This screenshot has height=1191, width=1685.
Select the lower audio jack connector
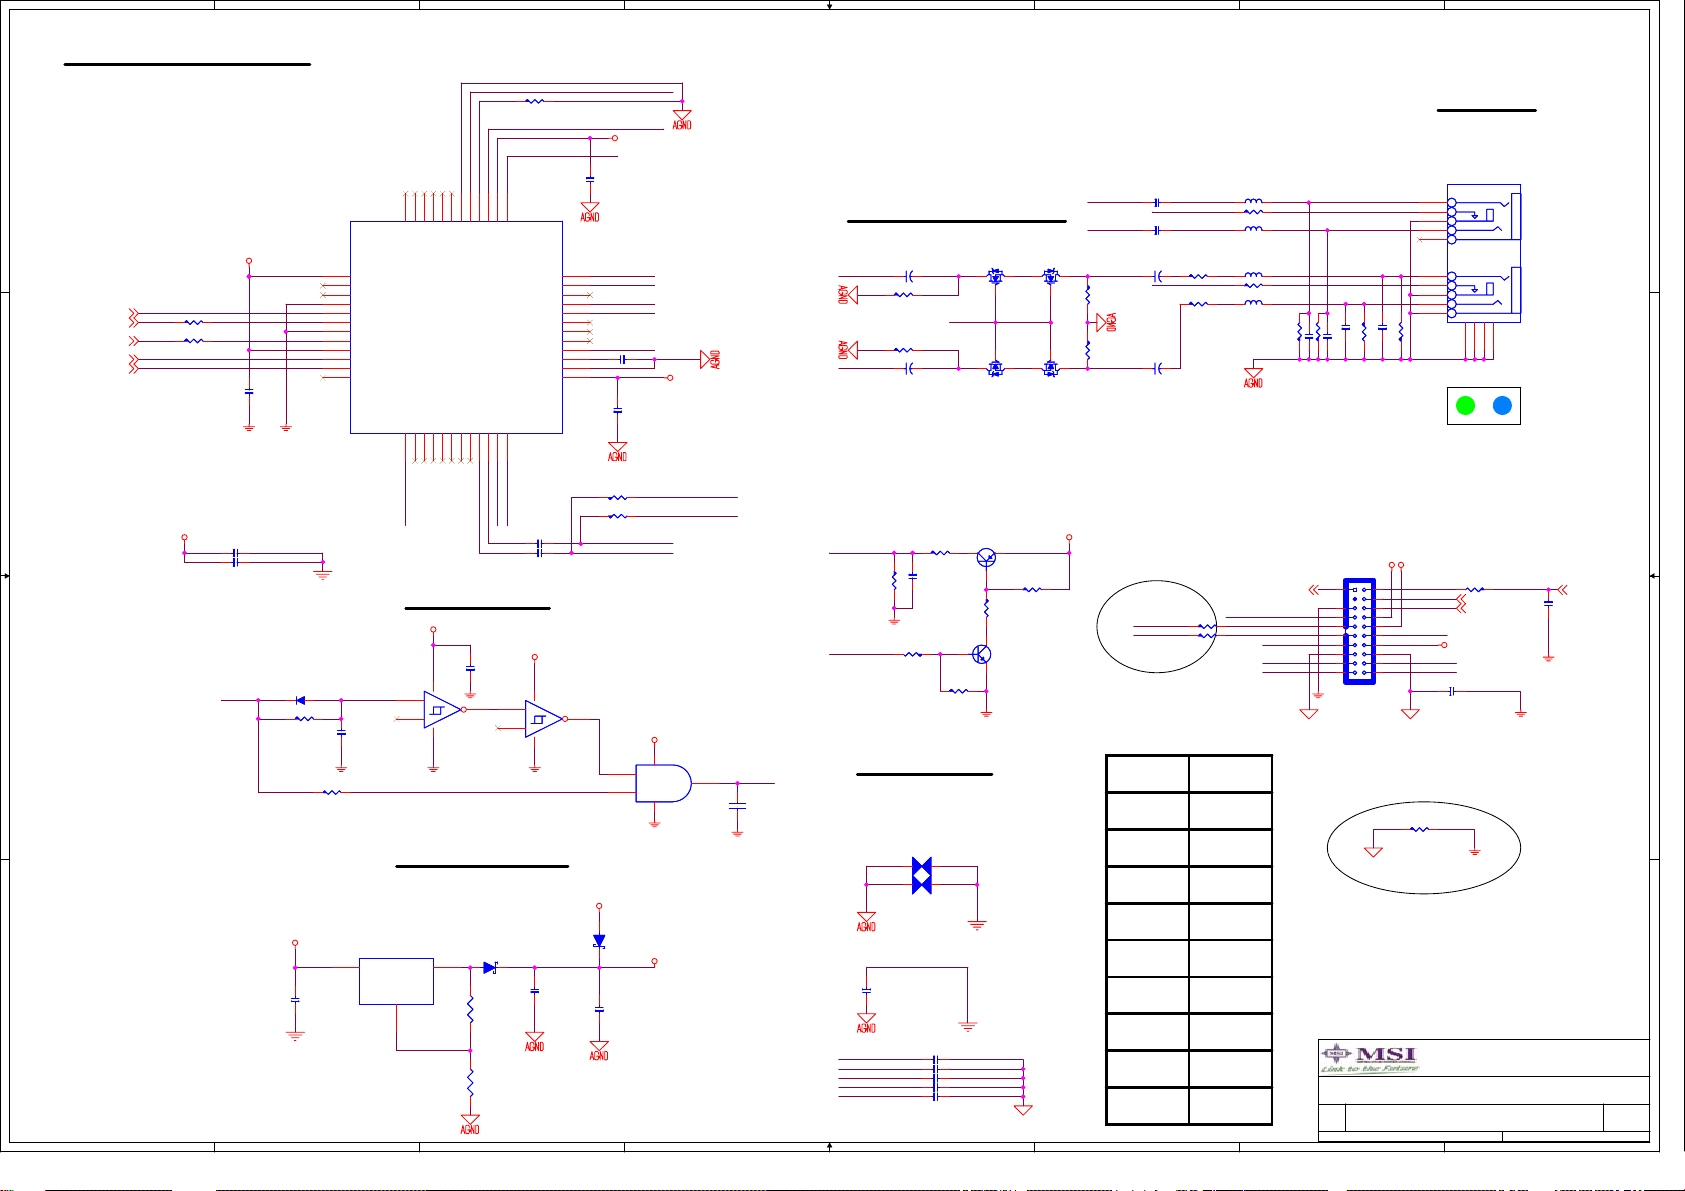1484,294
